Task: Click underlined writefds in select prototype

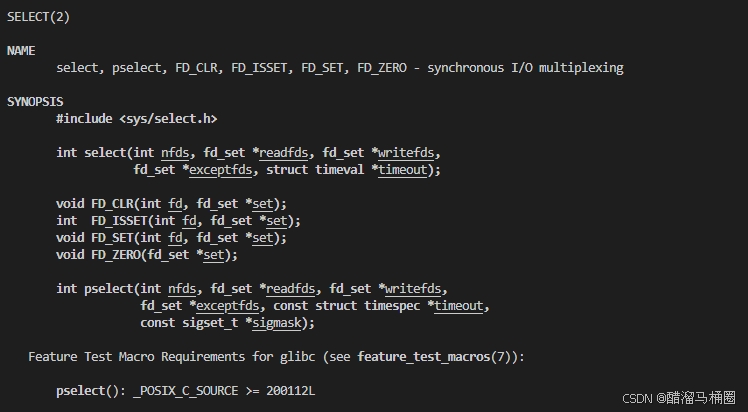Action: click(406, 153)
